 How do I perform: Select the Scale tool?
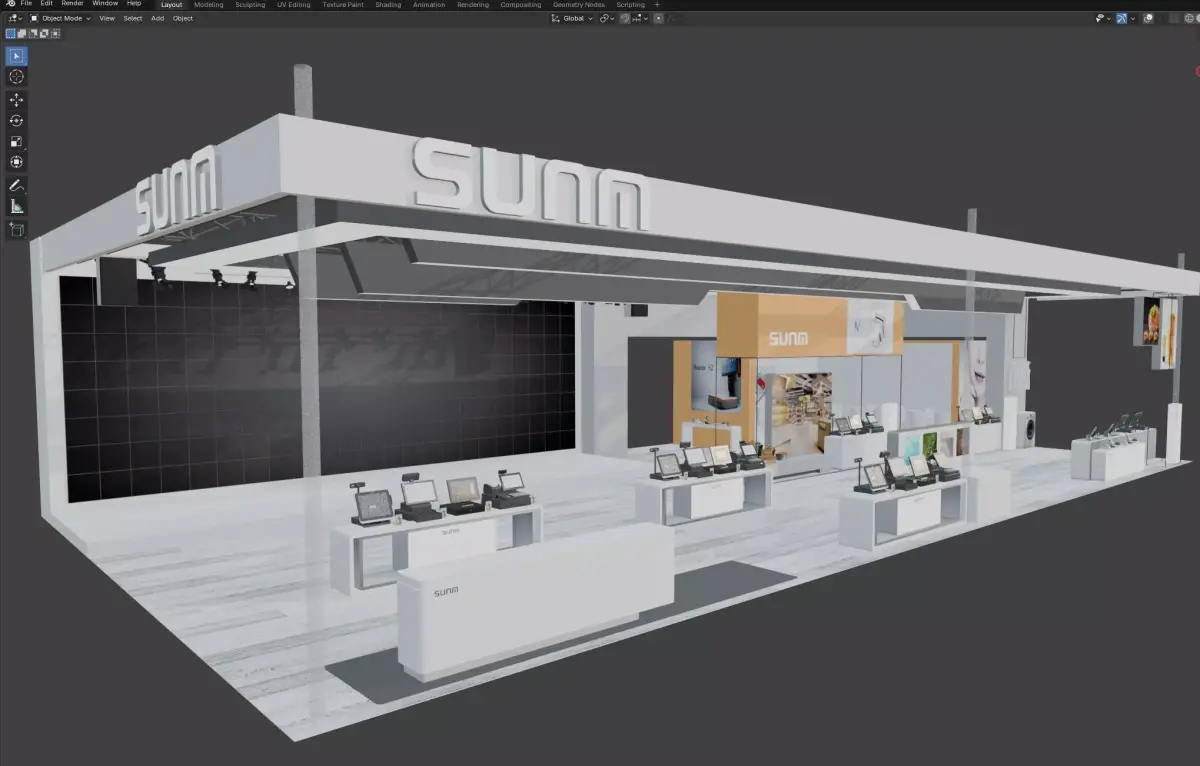click(x=17, y=141)
